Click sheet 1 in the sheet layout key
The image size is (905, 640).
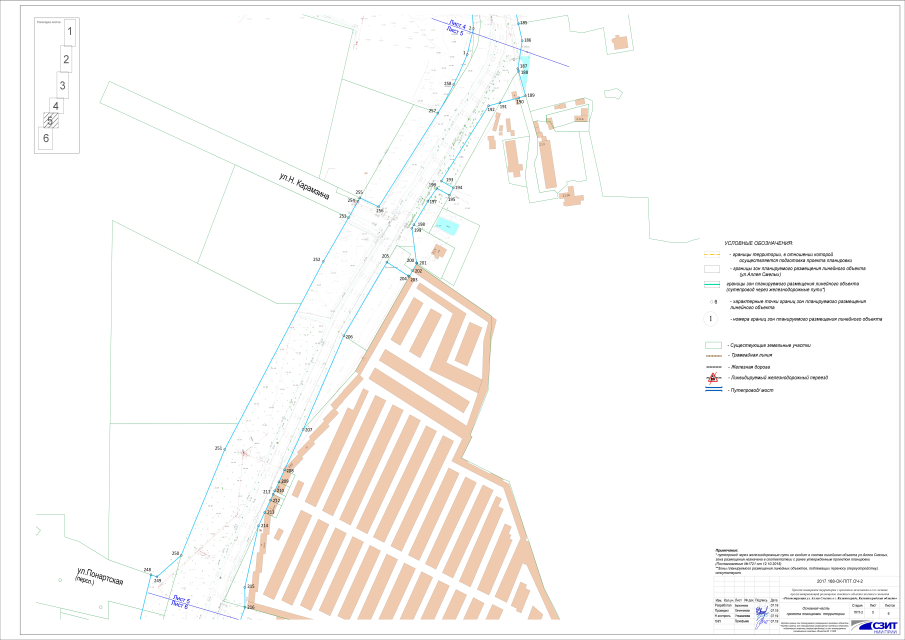(x=69, y=33)
